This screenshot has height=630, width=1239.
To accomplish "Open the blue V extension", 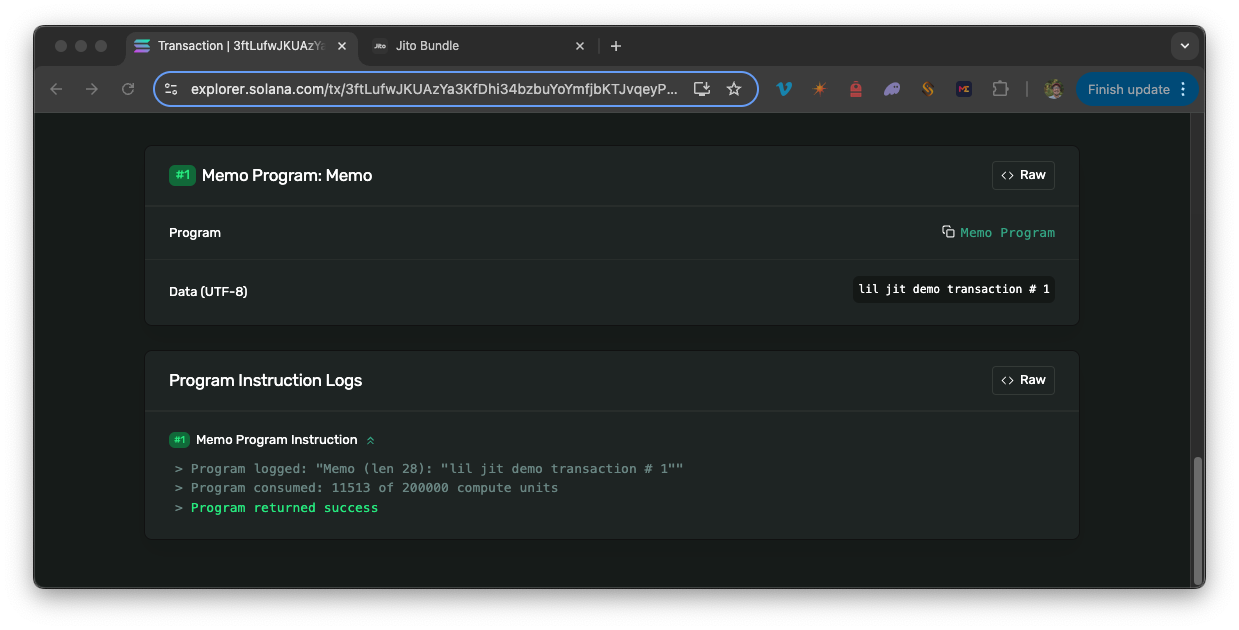I will pyautogui.click(x=784, y=89).
